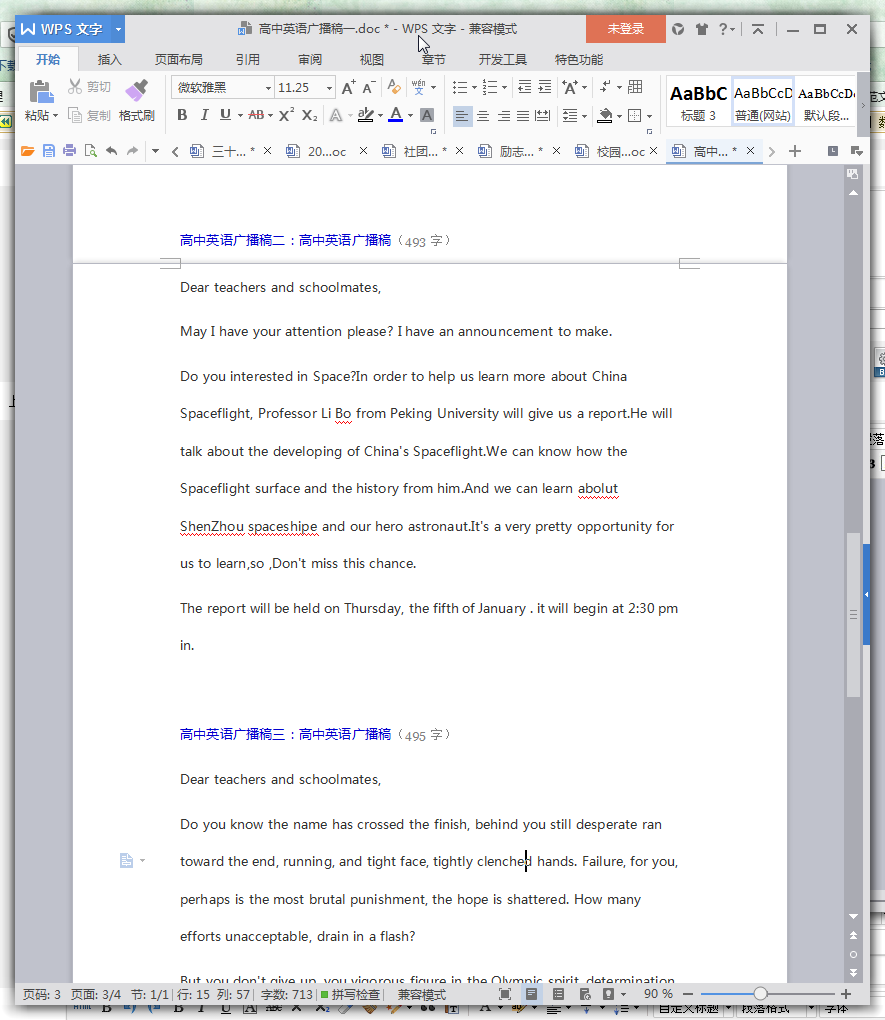This screenshot has width=885, height=1020.
Task: Click the highlight color pen swatch
Action: click(x=366, y=115)
